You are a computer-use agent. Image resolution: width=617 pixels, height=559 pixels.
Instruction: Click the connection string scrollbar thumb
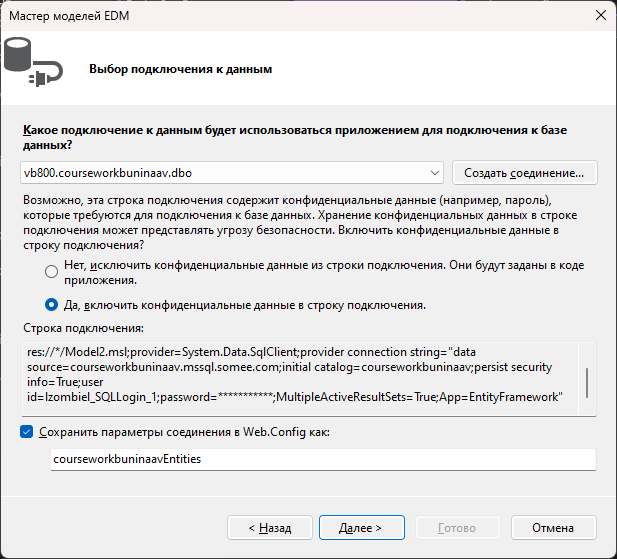(587, 383)
